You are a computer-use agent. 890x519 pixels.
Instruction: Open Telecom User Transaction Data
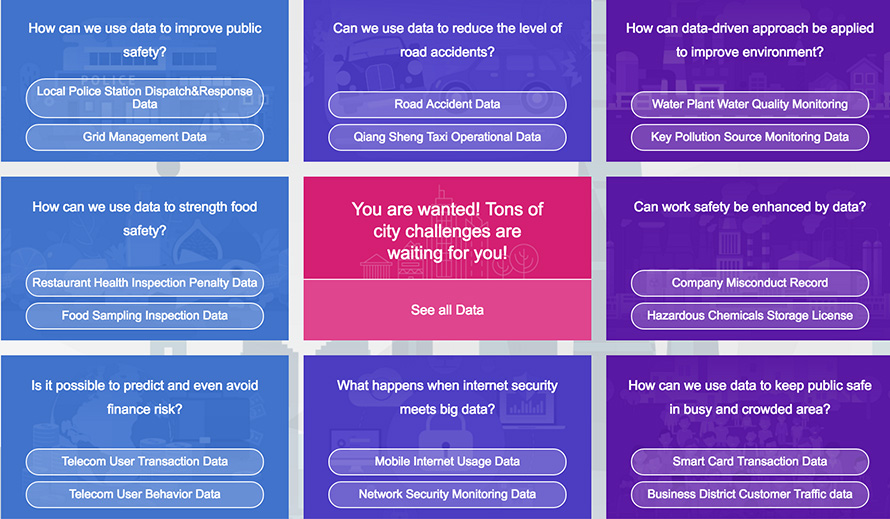point(145,462)
